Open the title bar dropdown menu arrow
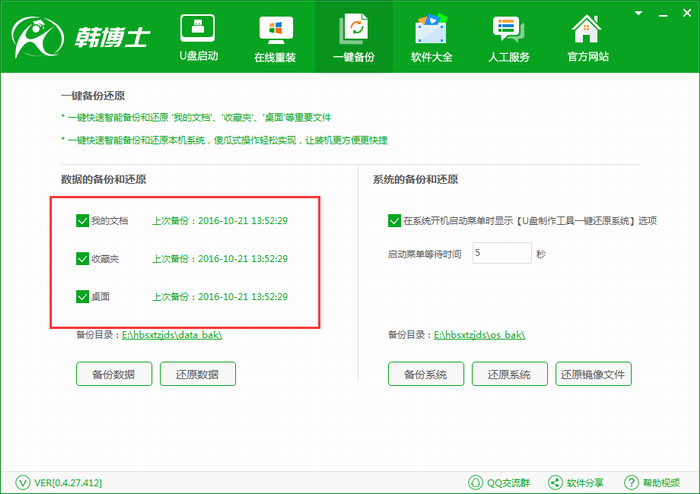The width and height of the screenshot is (700, 494). pyautogui.click(x=638, y=13)
